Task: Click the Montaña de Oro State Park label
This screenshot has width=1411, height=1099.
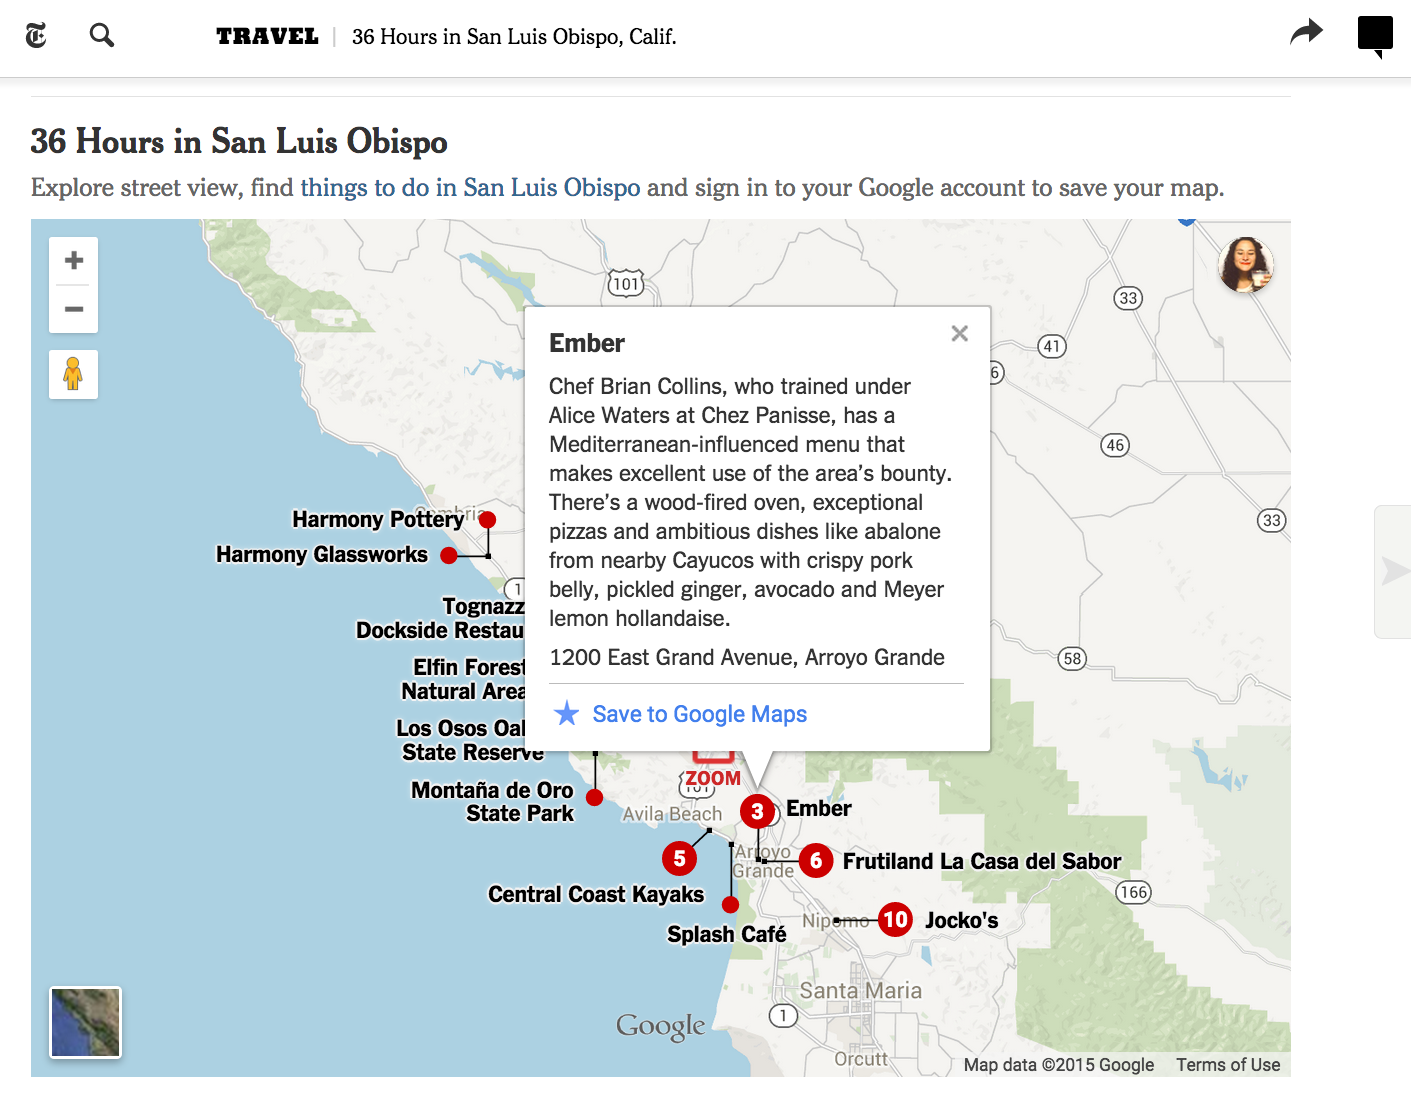Action: click(x=492, y=802)
